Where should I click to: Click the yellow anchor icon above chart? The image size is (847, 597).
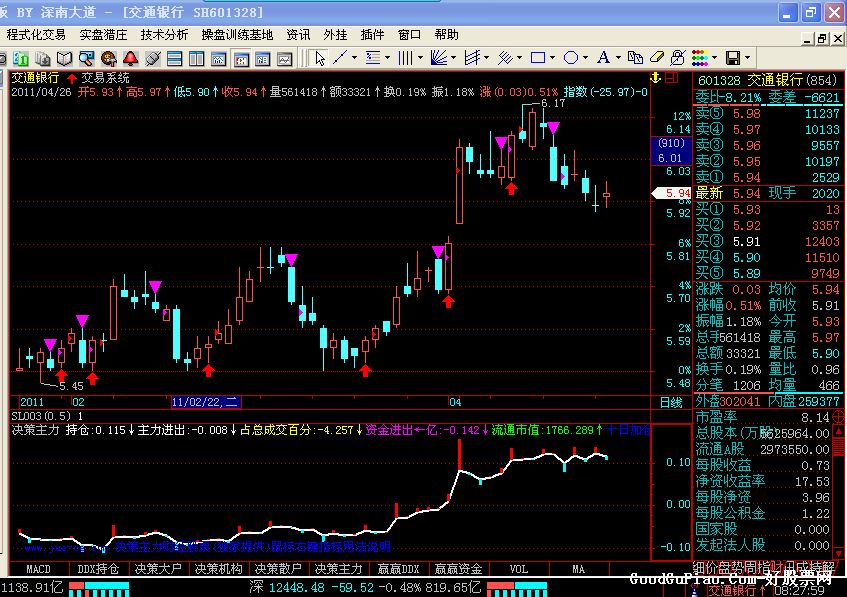[654, 76]
